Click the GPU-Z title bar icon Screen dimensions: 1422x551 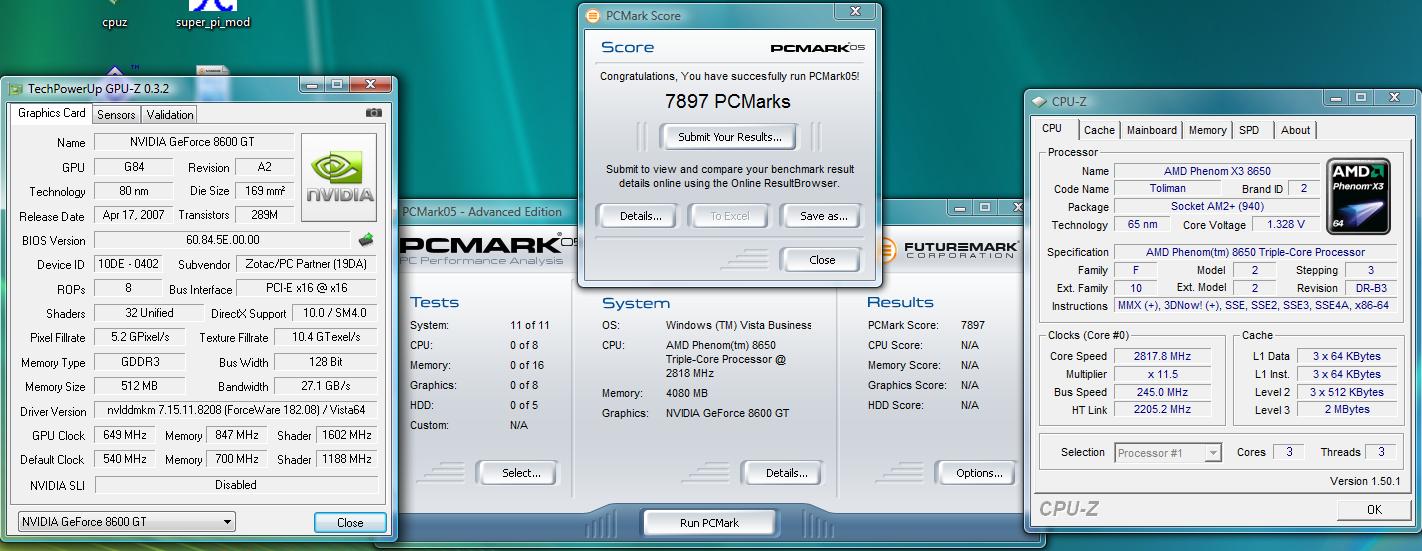(16, 88)
